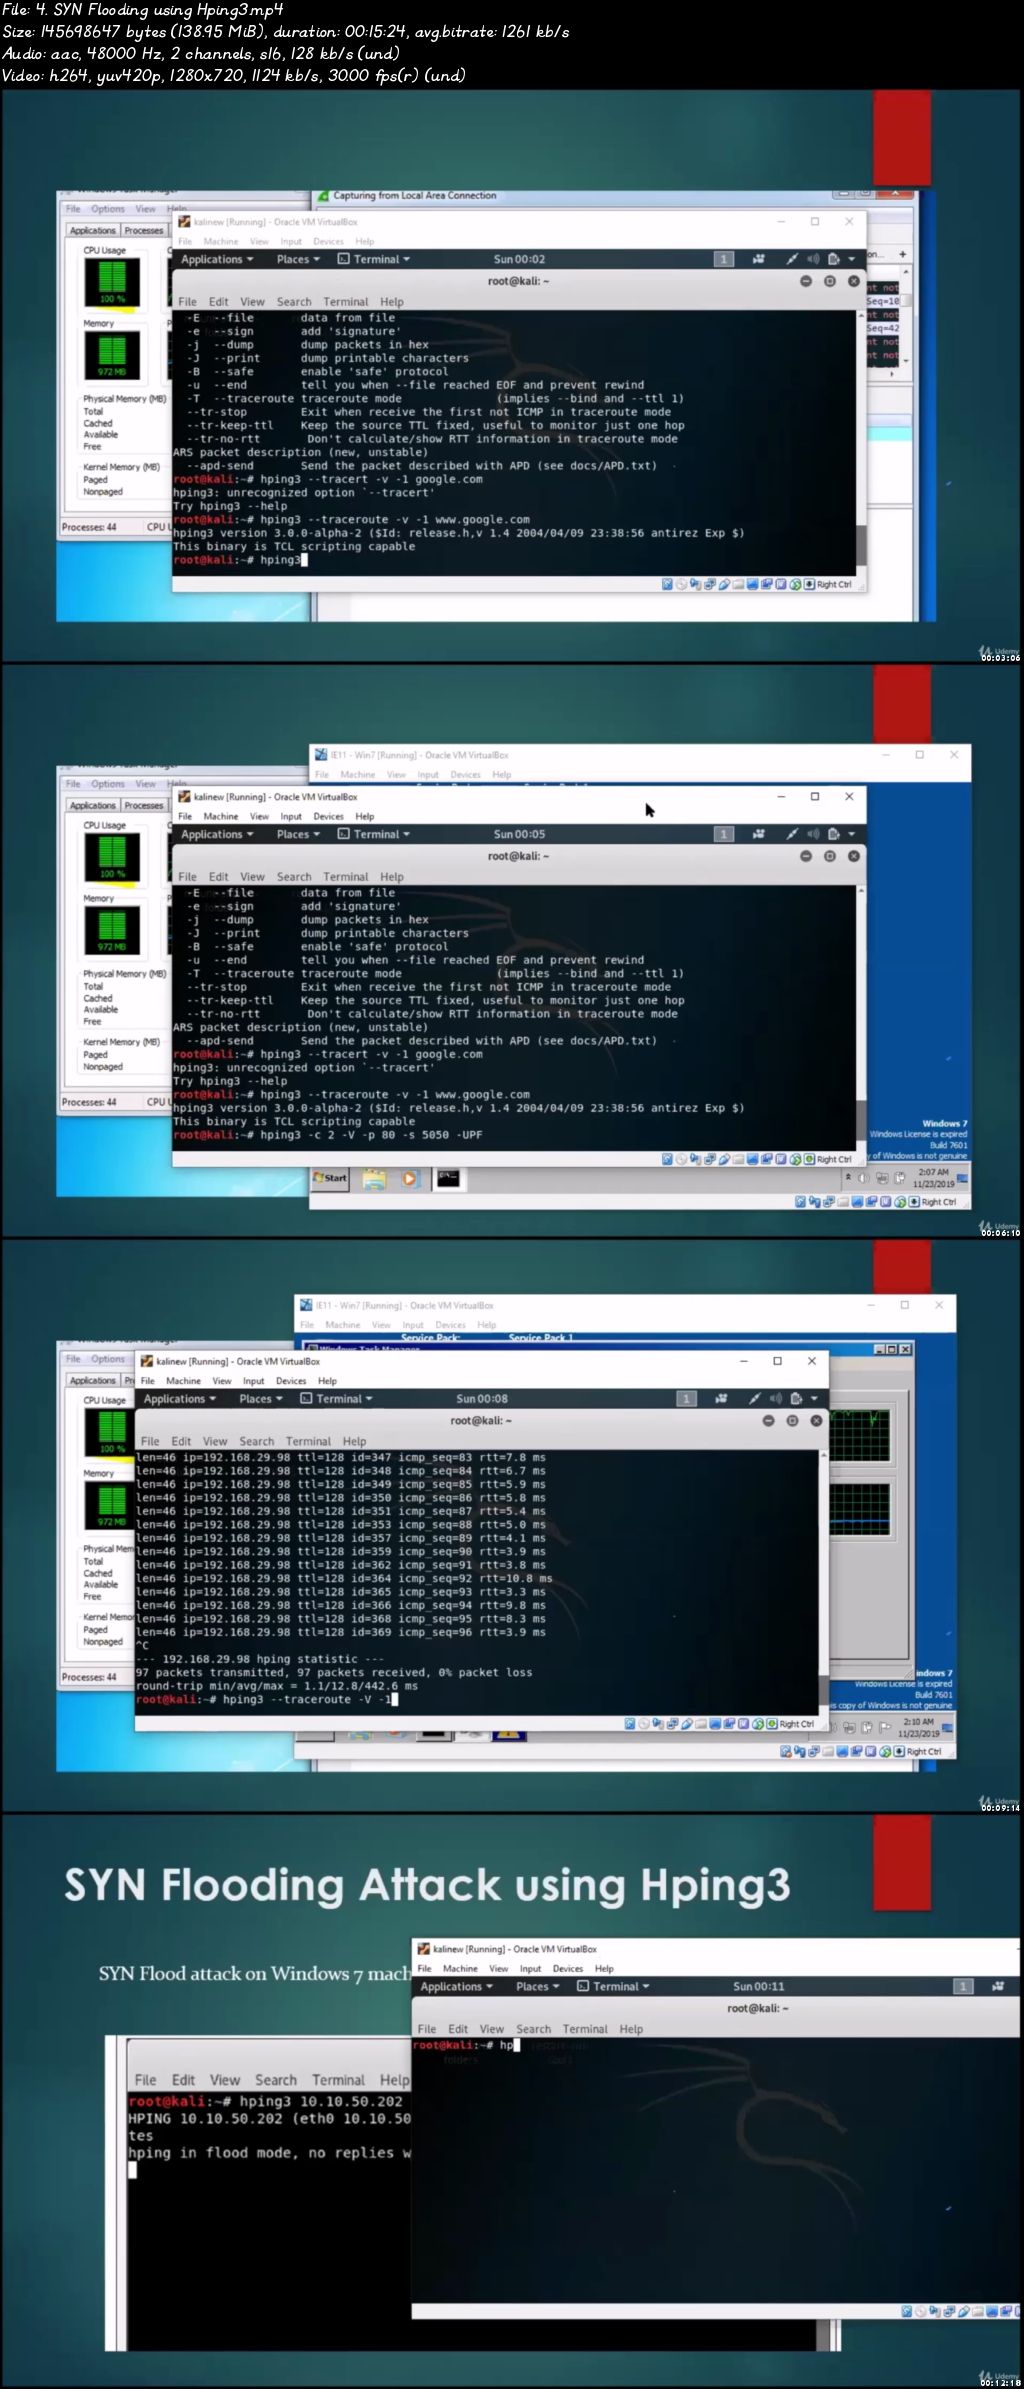Screen dimensions: 1024x2389
Task: Open Windows Explorer folder icon on Win7 taskbar
Action: [x=374, y=1179]
